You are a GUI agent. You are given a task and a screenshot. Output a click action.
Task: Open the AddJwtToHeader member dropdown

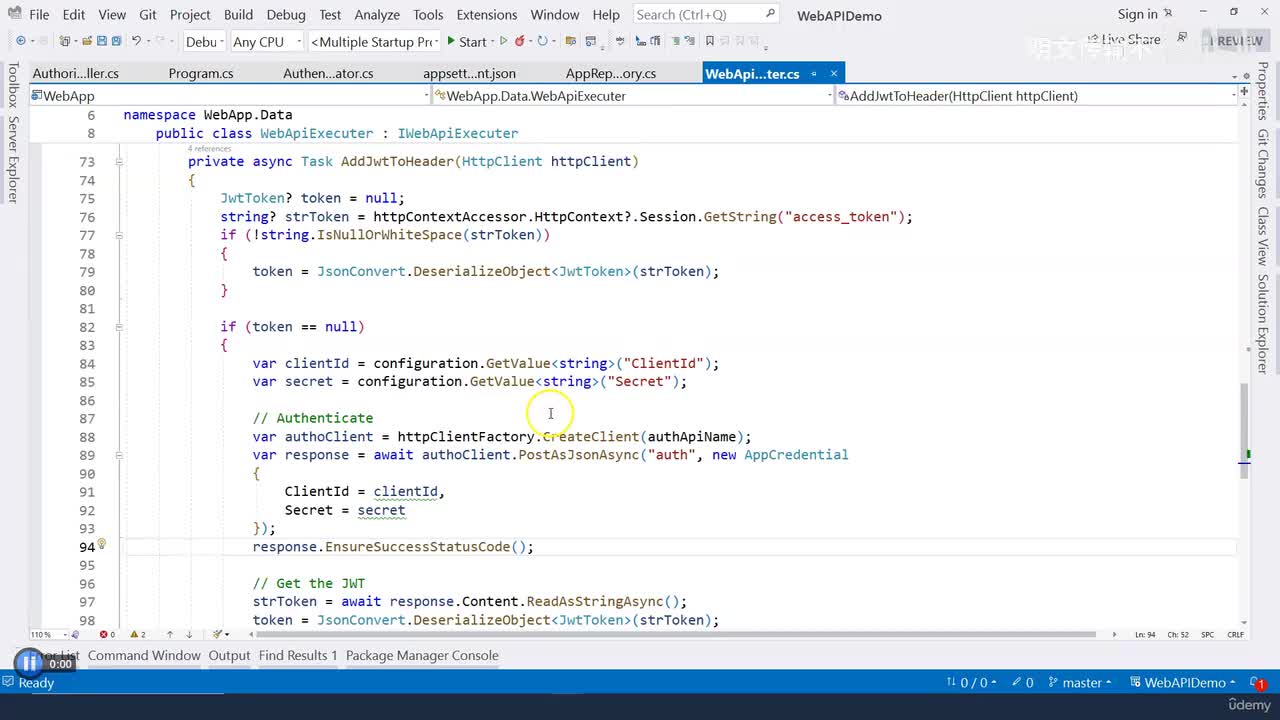1037,96
